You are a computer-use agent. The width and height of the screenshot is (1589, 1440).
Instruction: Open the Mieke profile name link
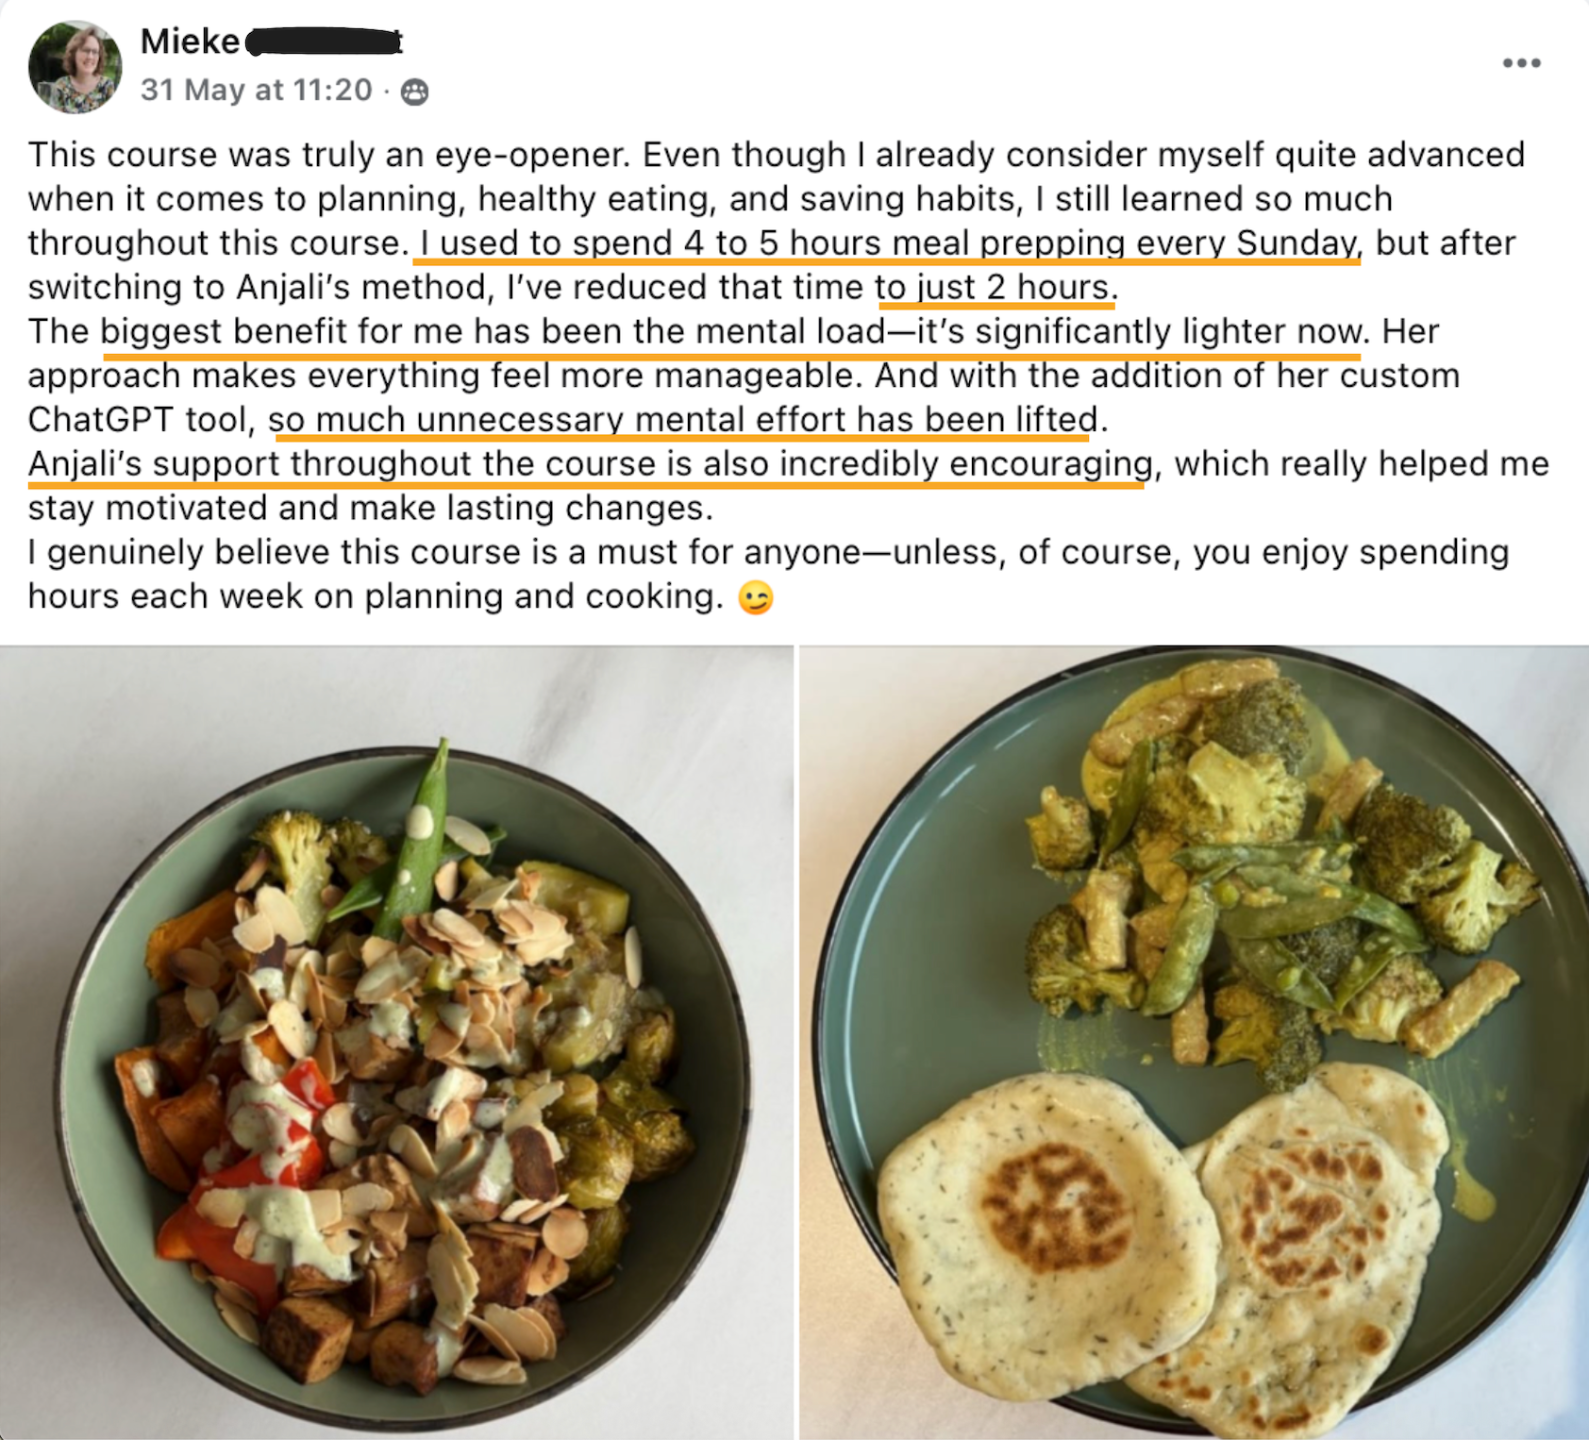[190, 41]
